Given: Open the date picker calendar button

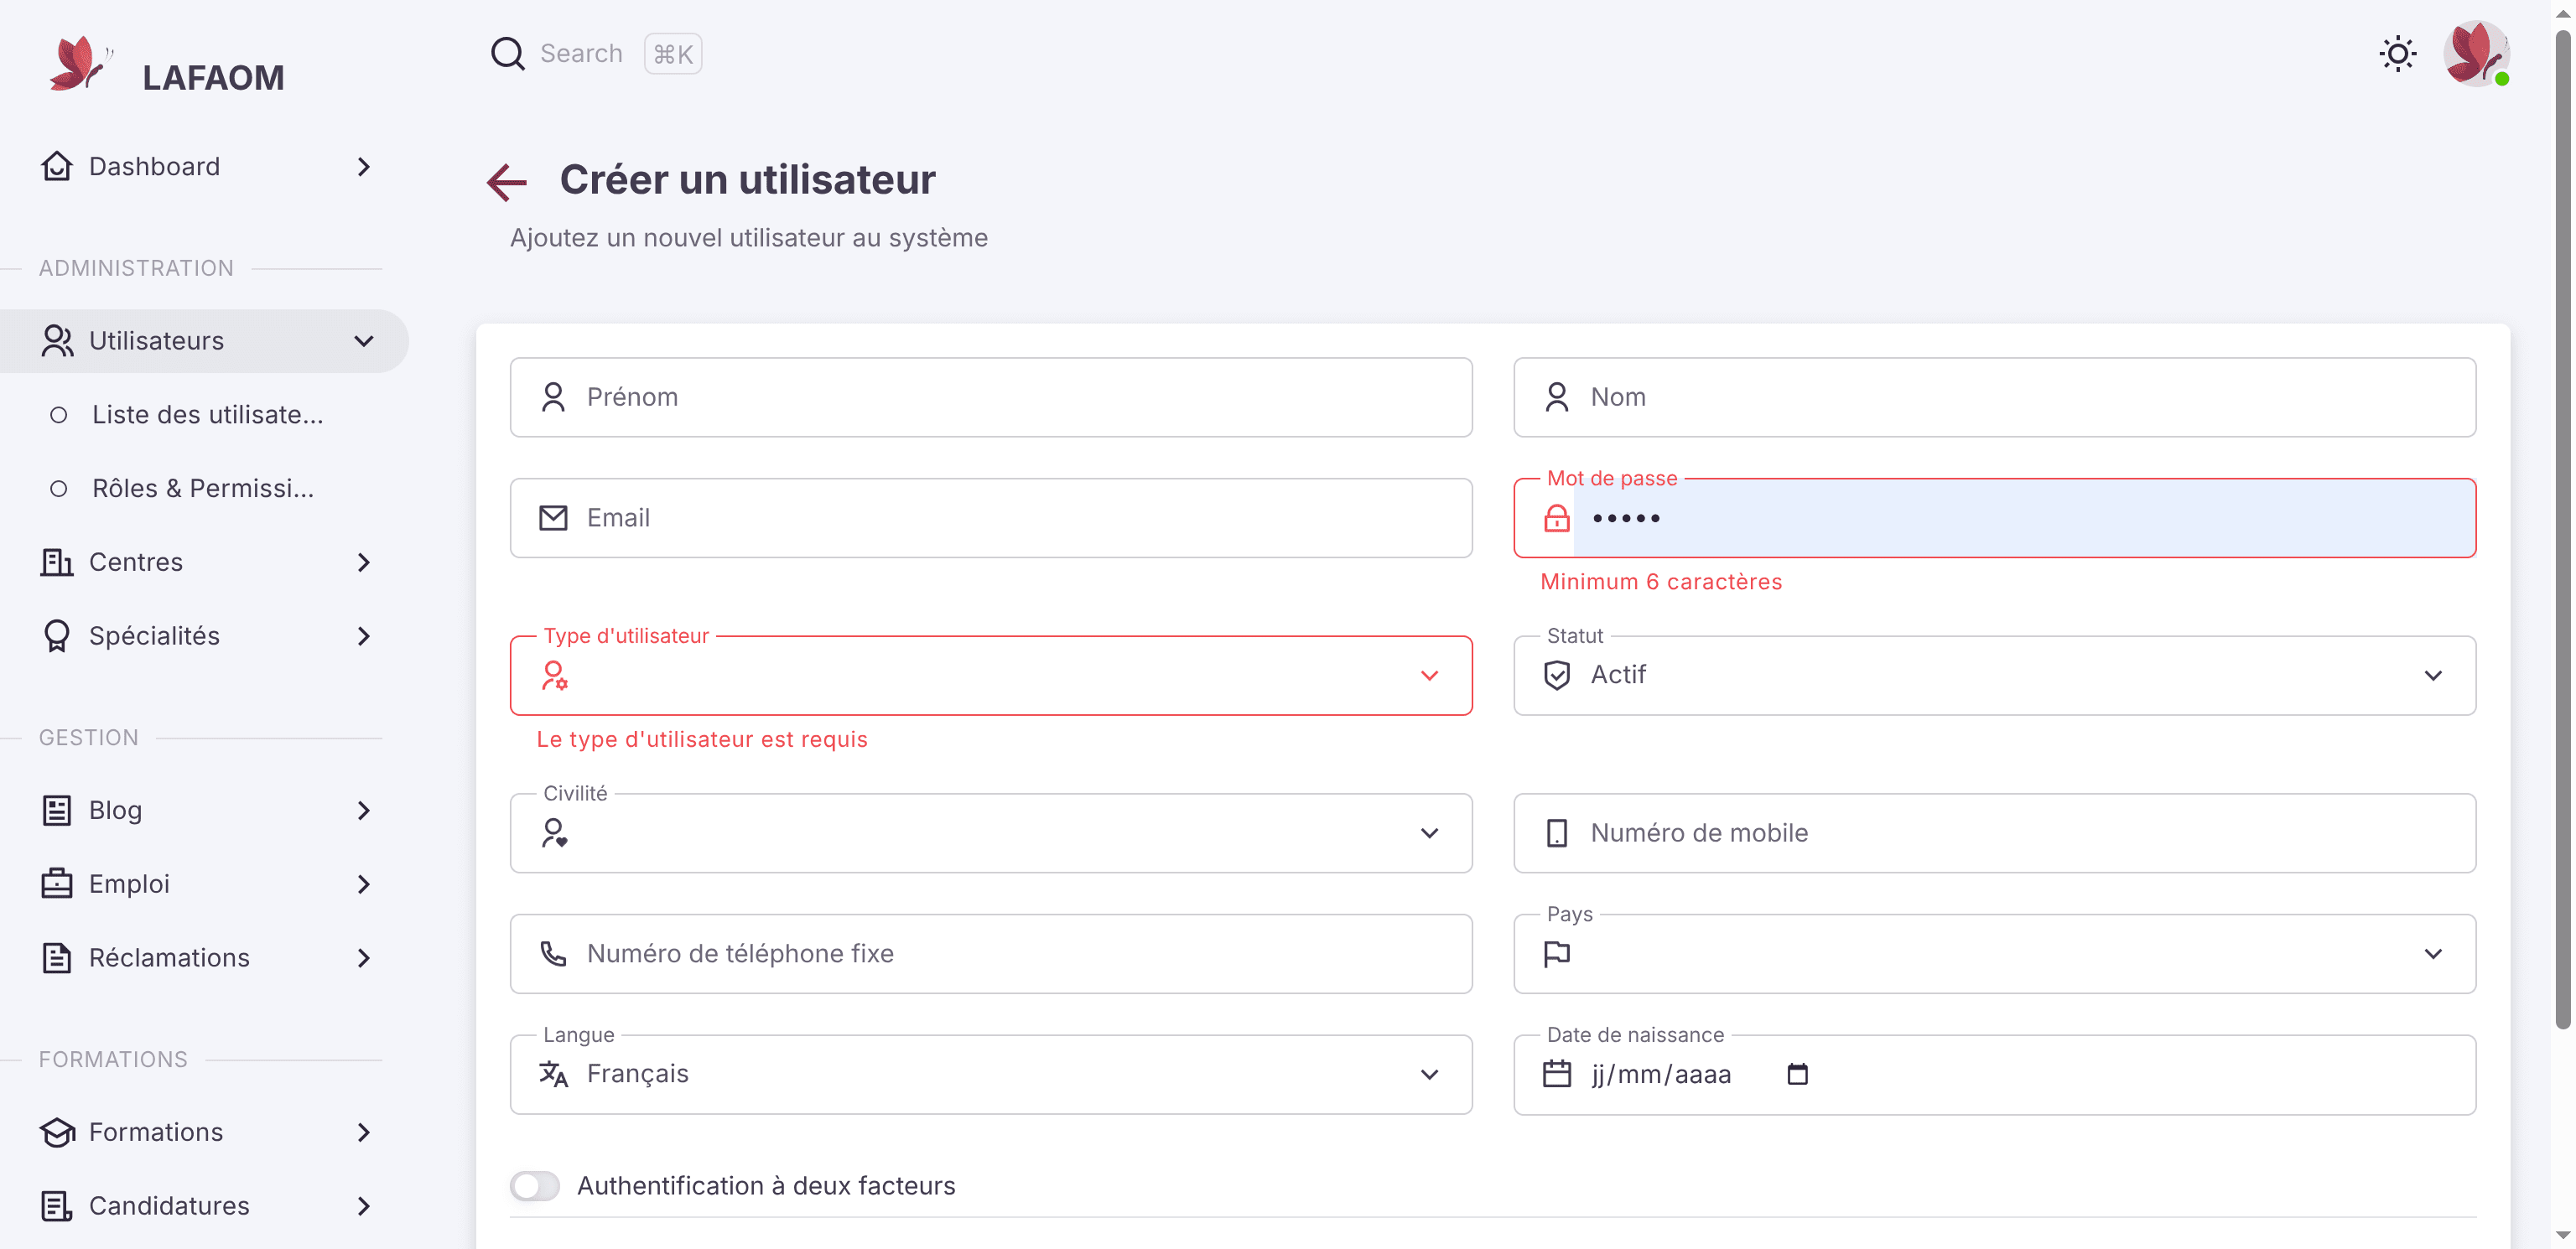Looking at the screenshot, I should pyautogui.click(x=1797, y=1074).
